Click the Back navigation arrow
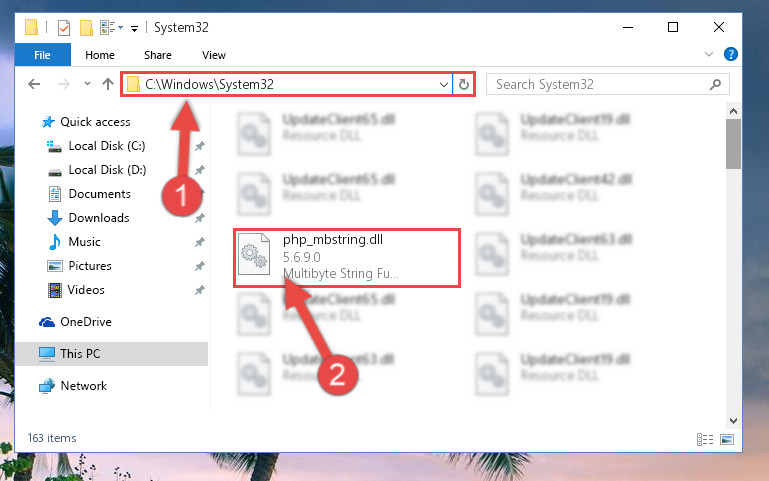The width and height of the screenshot is (769, 481). pos(34,84)
